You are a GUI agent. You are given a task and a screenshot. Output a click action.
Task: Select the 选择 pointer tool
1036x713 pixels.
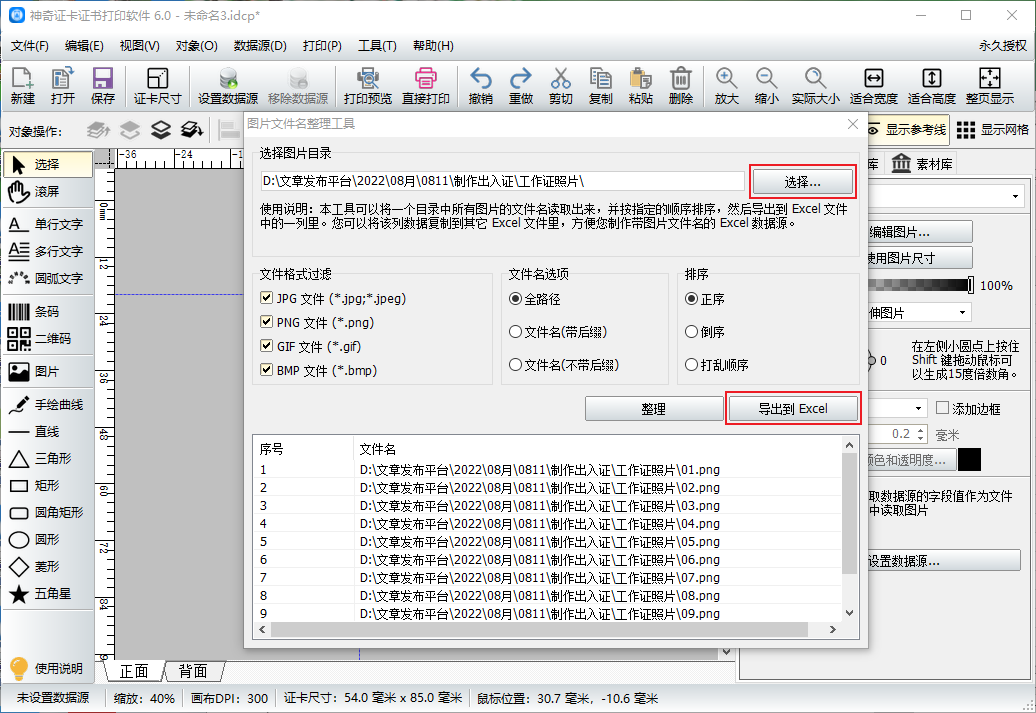[48, 165]
